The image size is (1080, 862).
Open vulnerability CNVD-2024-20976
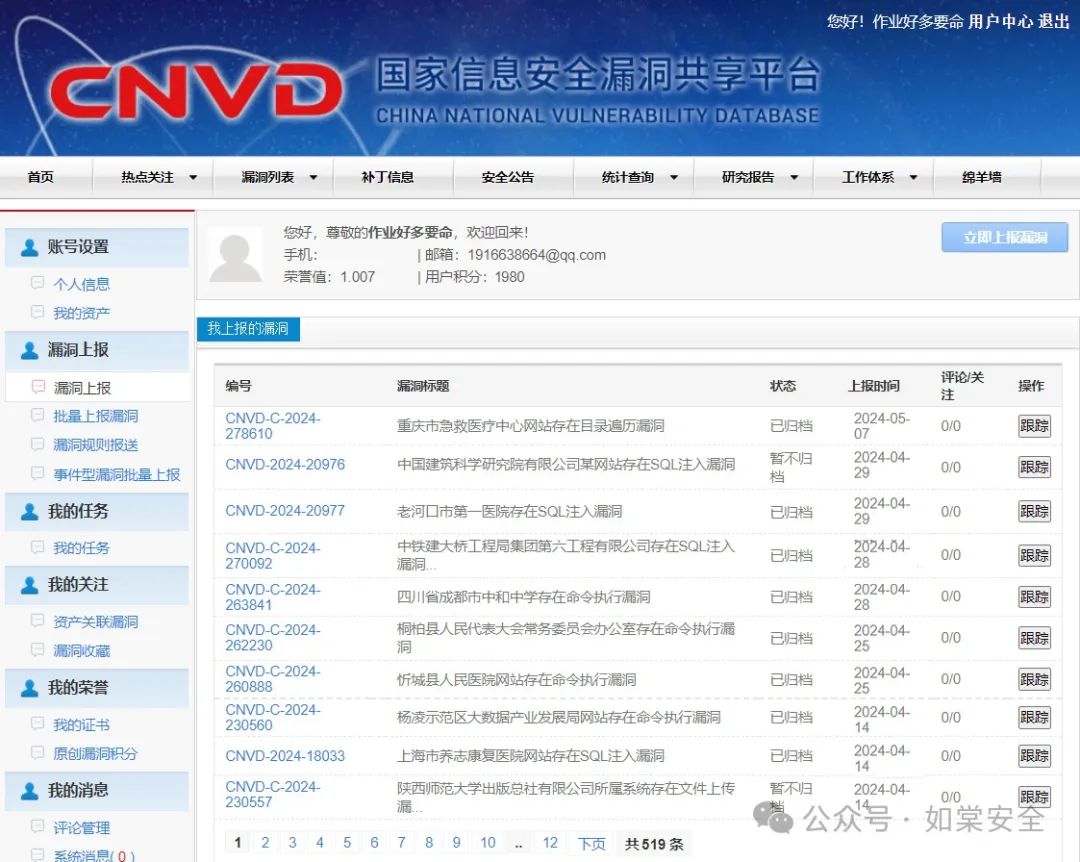pyautogui.click(x=285, y=465)
